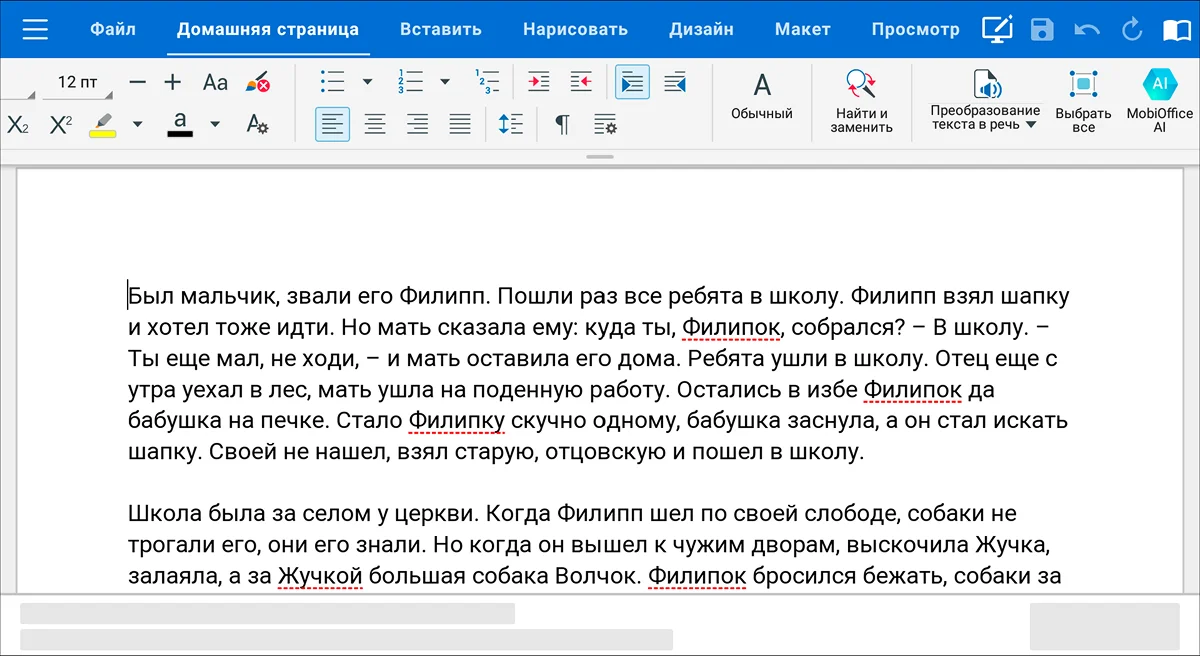Open the Файл tab
This screenshot has width=1200, height=656.
[x=113, y=29]
